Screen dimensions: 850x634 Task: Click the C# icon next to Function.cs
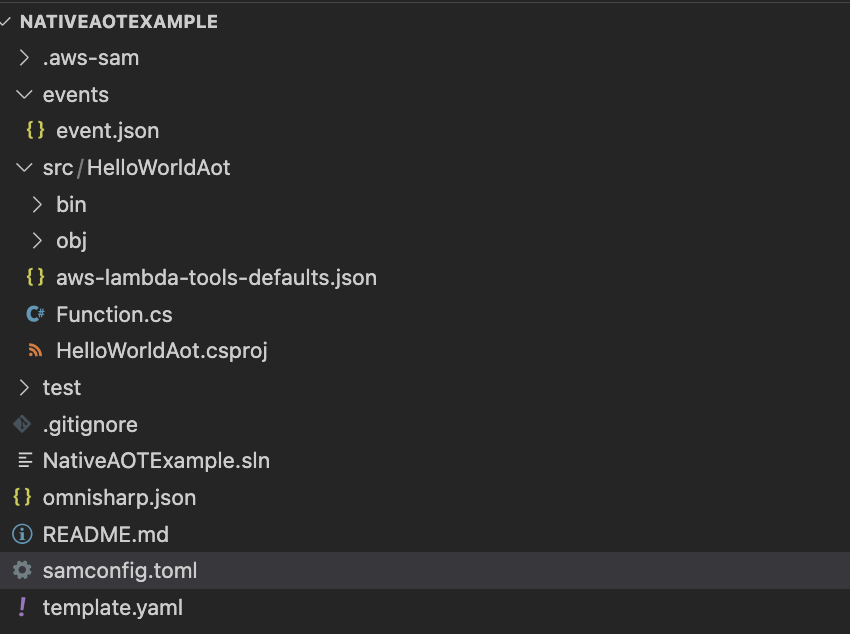click(x=36, y=314)
